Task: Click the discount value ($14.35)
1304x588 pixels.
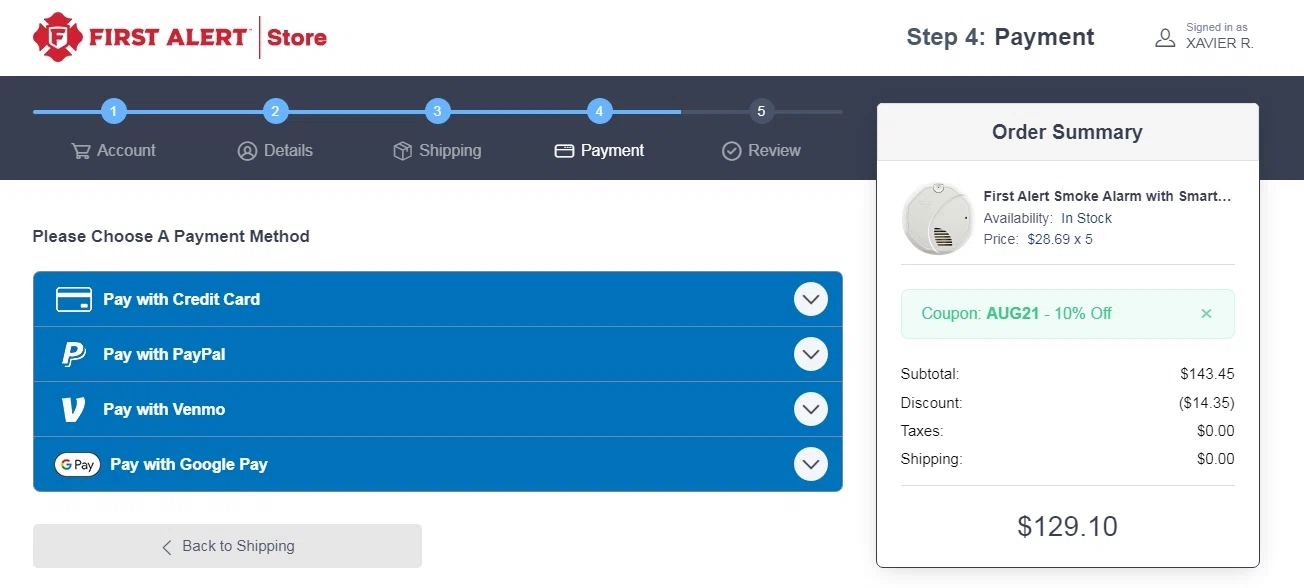Action: tap(1206, 403)
